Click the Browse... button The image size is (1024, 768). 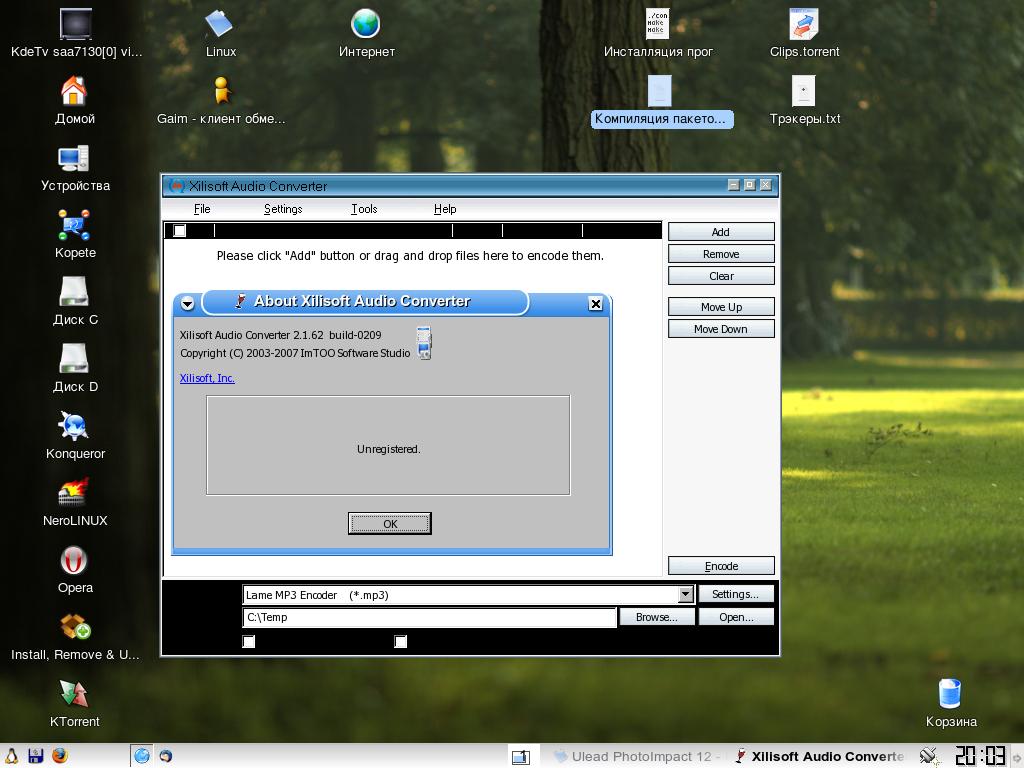pyautogui.click(x=656, y=617)
